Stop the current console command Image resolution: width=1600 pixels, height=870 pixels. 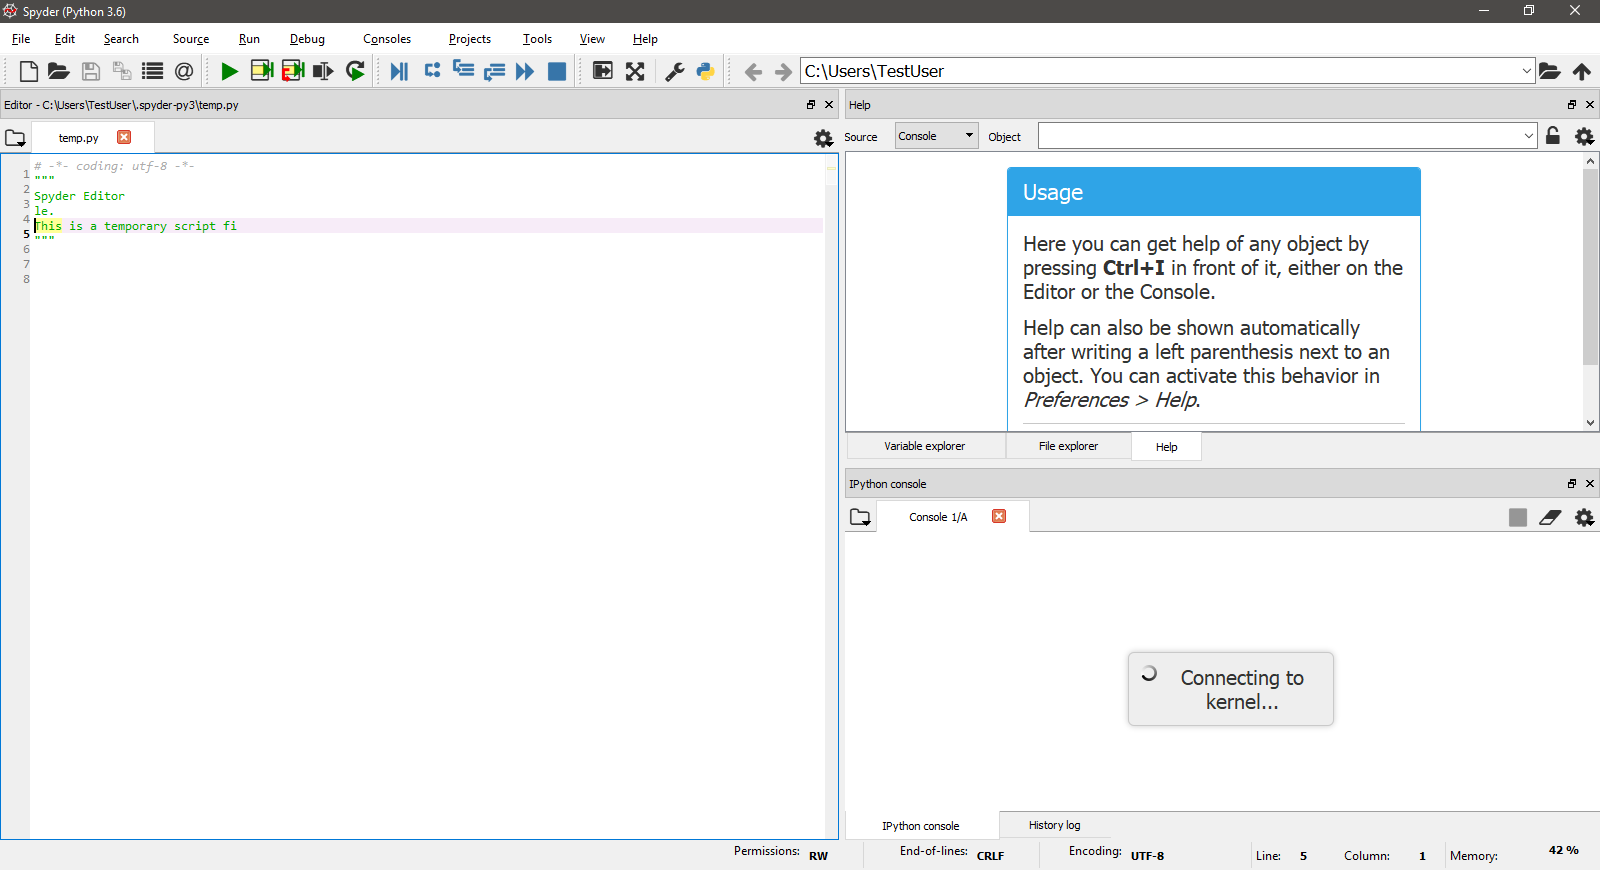(1518, 517)
